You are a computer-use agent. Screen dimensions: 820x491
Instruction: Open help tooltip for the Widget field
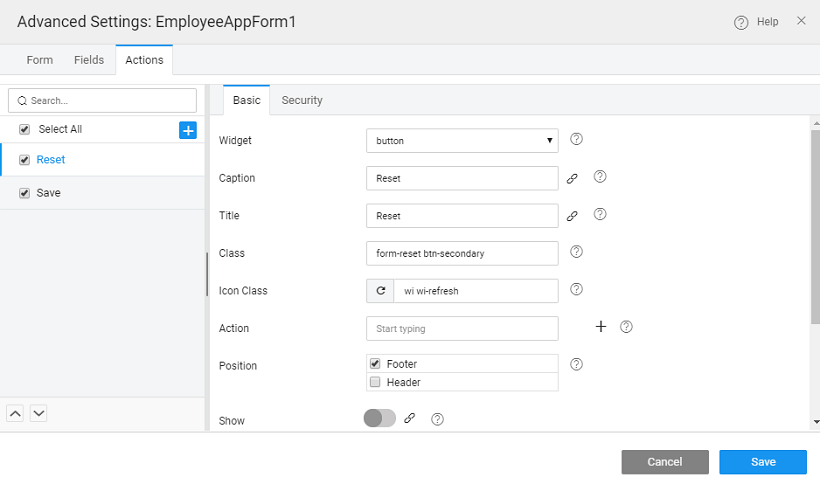coord(576,140)
